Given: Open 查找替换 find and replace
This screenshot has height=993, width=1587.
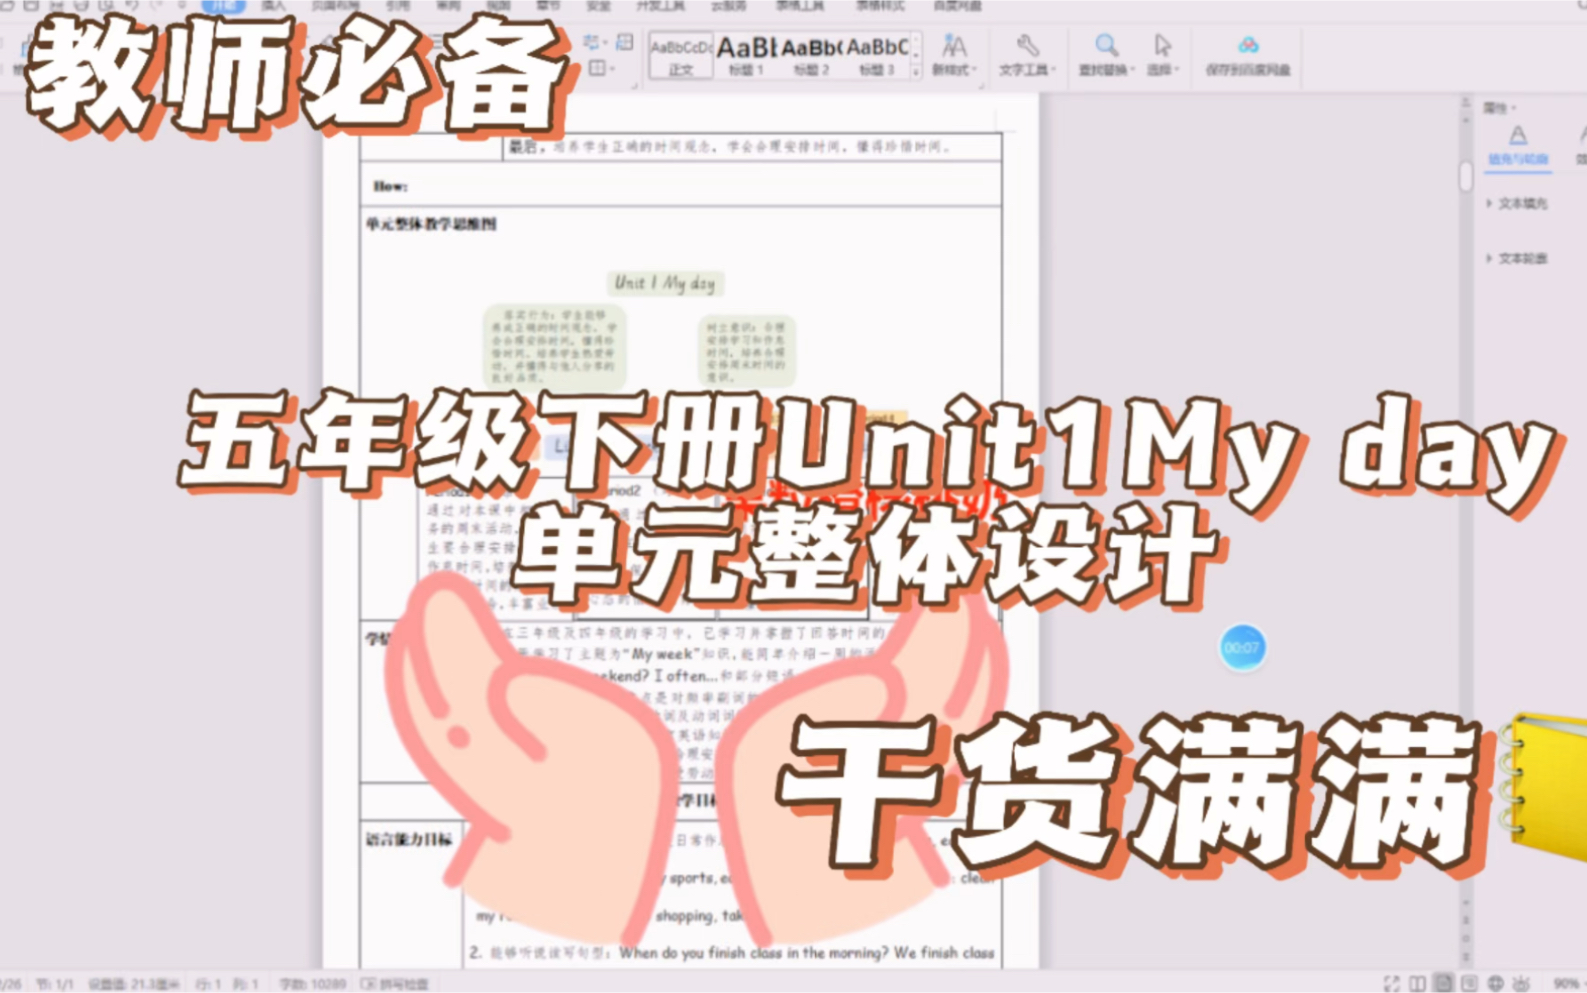Looking at the screenshot, I should 1107,70.
